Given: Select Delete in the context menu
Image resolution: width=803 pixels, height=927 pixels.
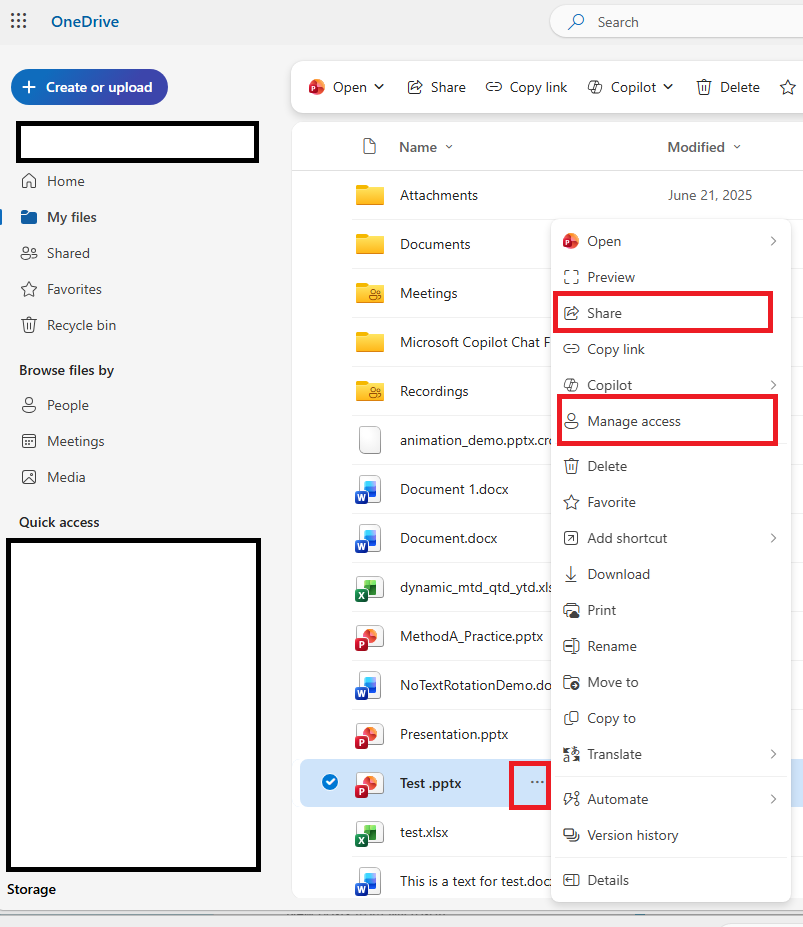Looking at the screenshot, I should coord(671,466).
